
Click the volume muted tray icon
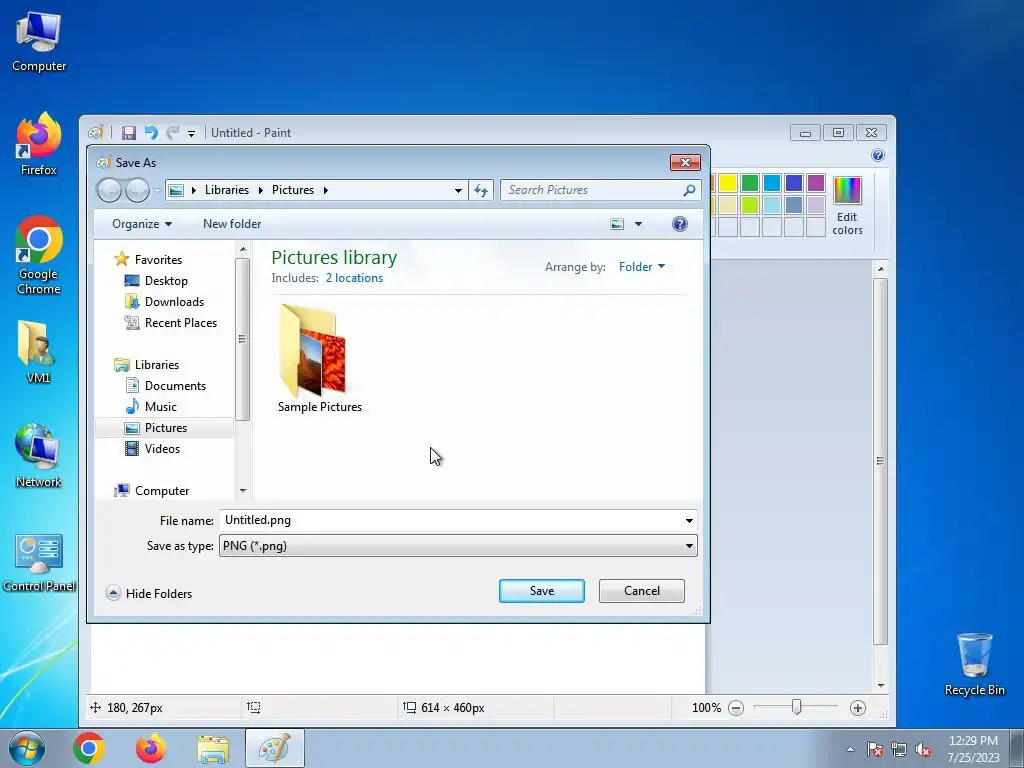[923, 749]
